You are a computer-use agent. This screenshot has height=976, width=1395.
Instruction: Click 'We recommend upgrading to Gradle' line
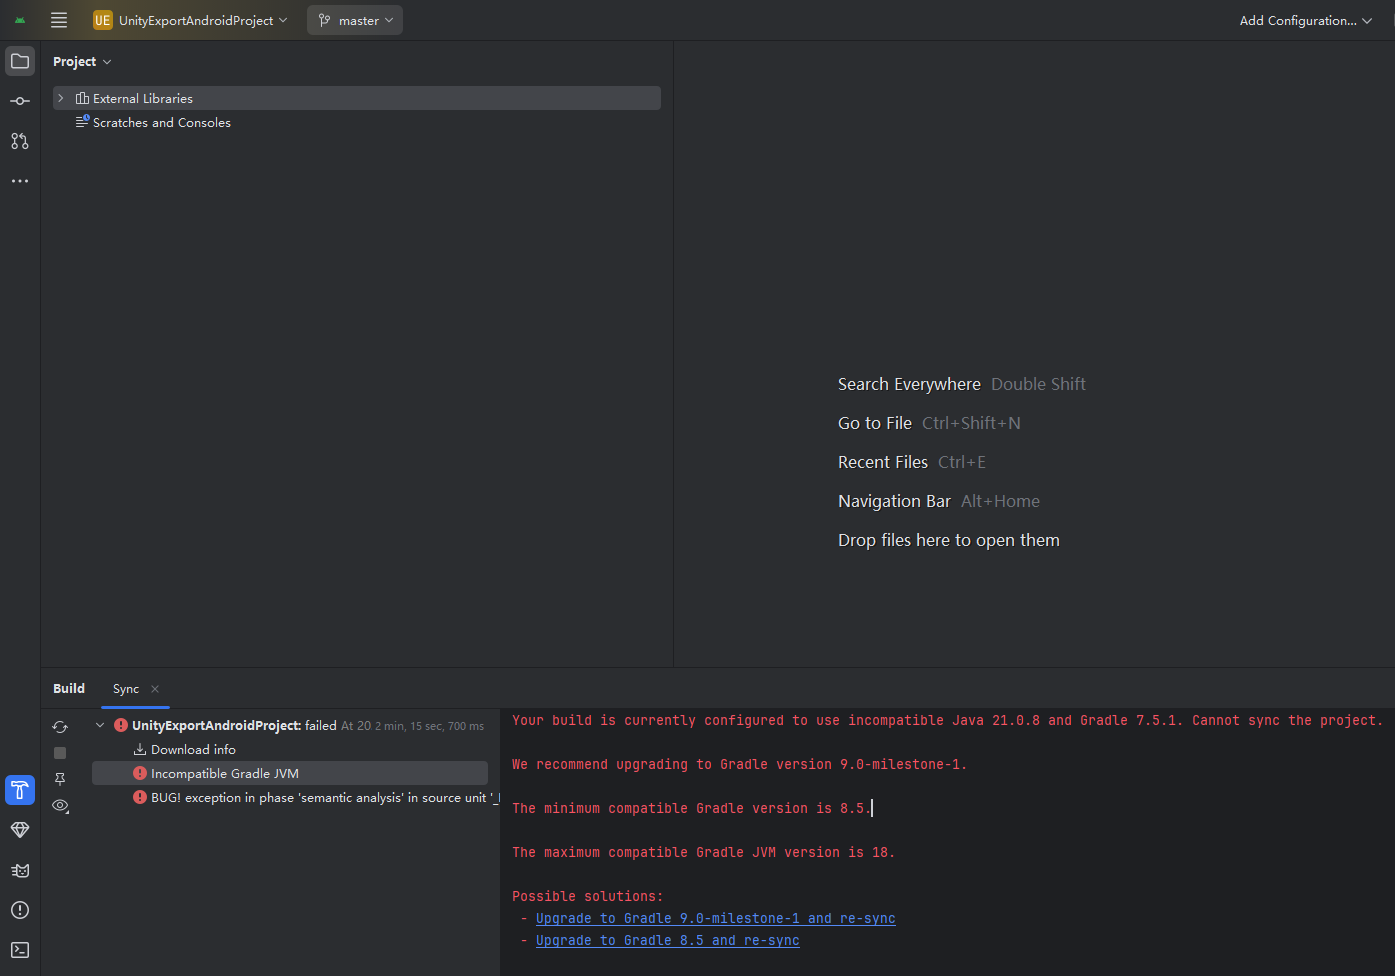(740, 764)
